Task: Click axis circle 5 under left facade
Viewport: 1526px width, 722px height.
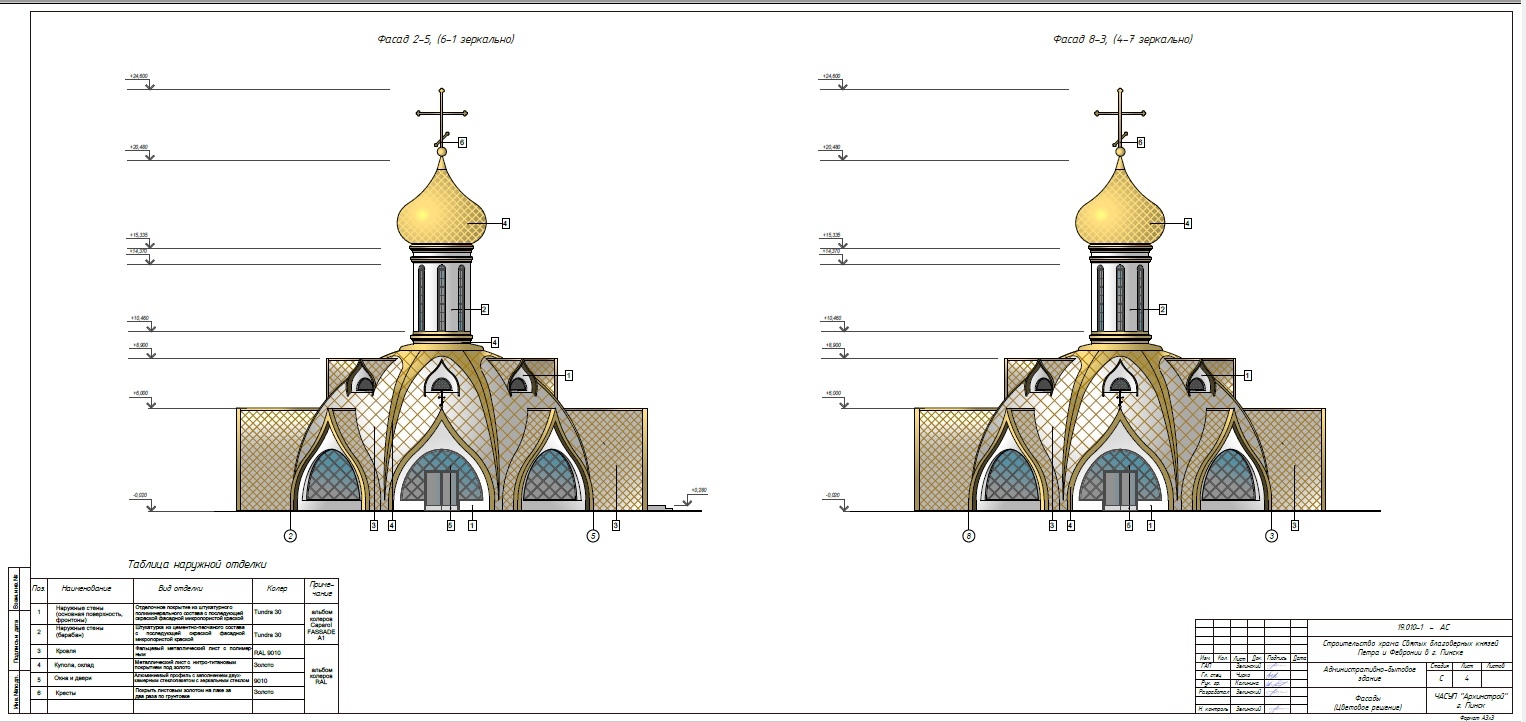Action: (x=592, y=536)
